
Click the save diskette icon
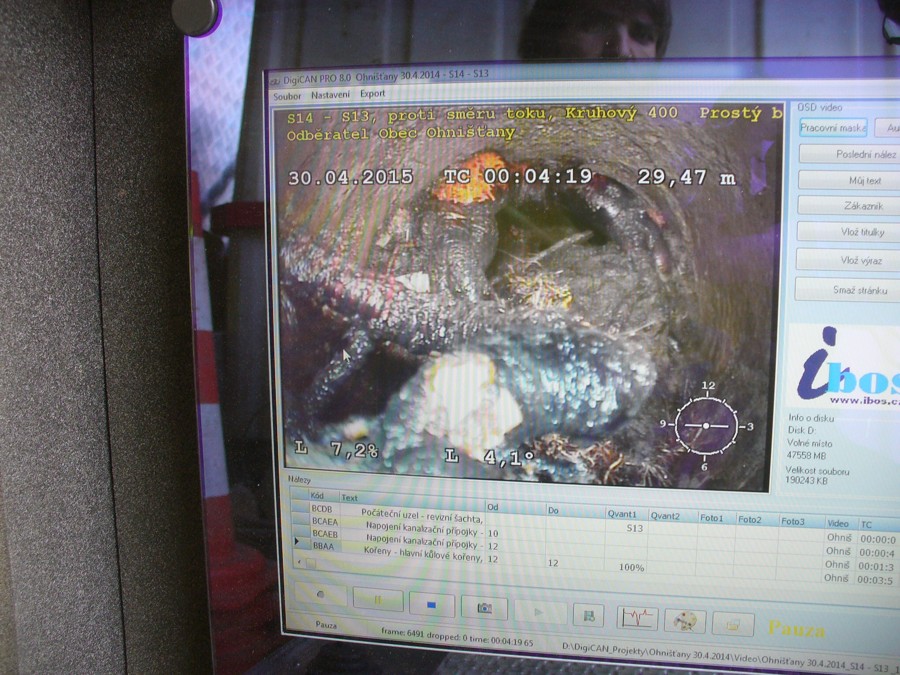pos(590,616)
